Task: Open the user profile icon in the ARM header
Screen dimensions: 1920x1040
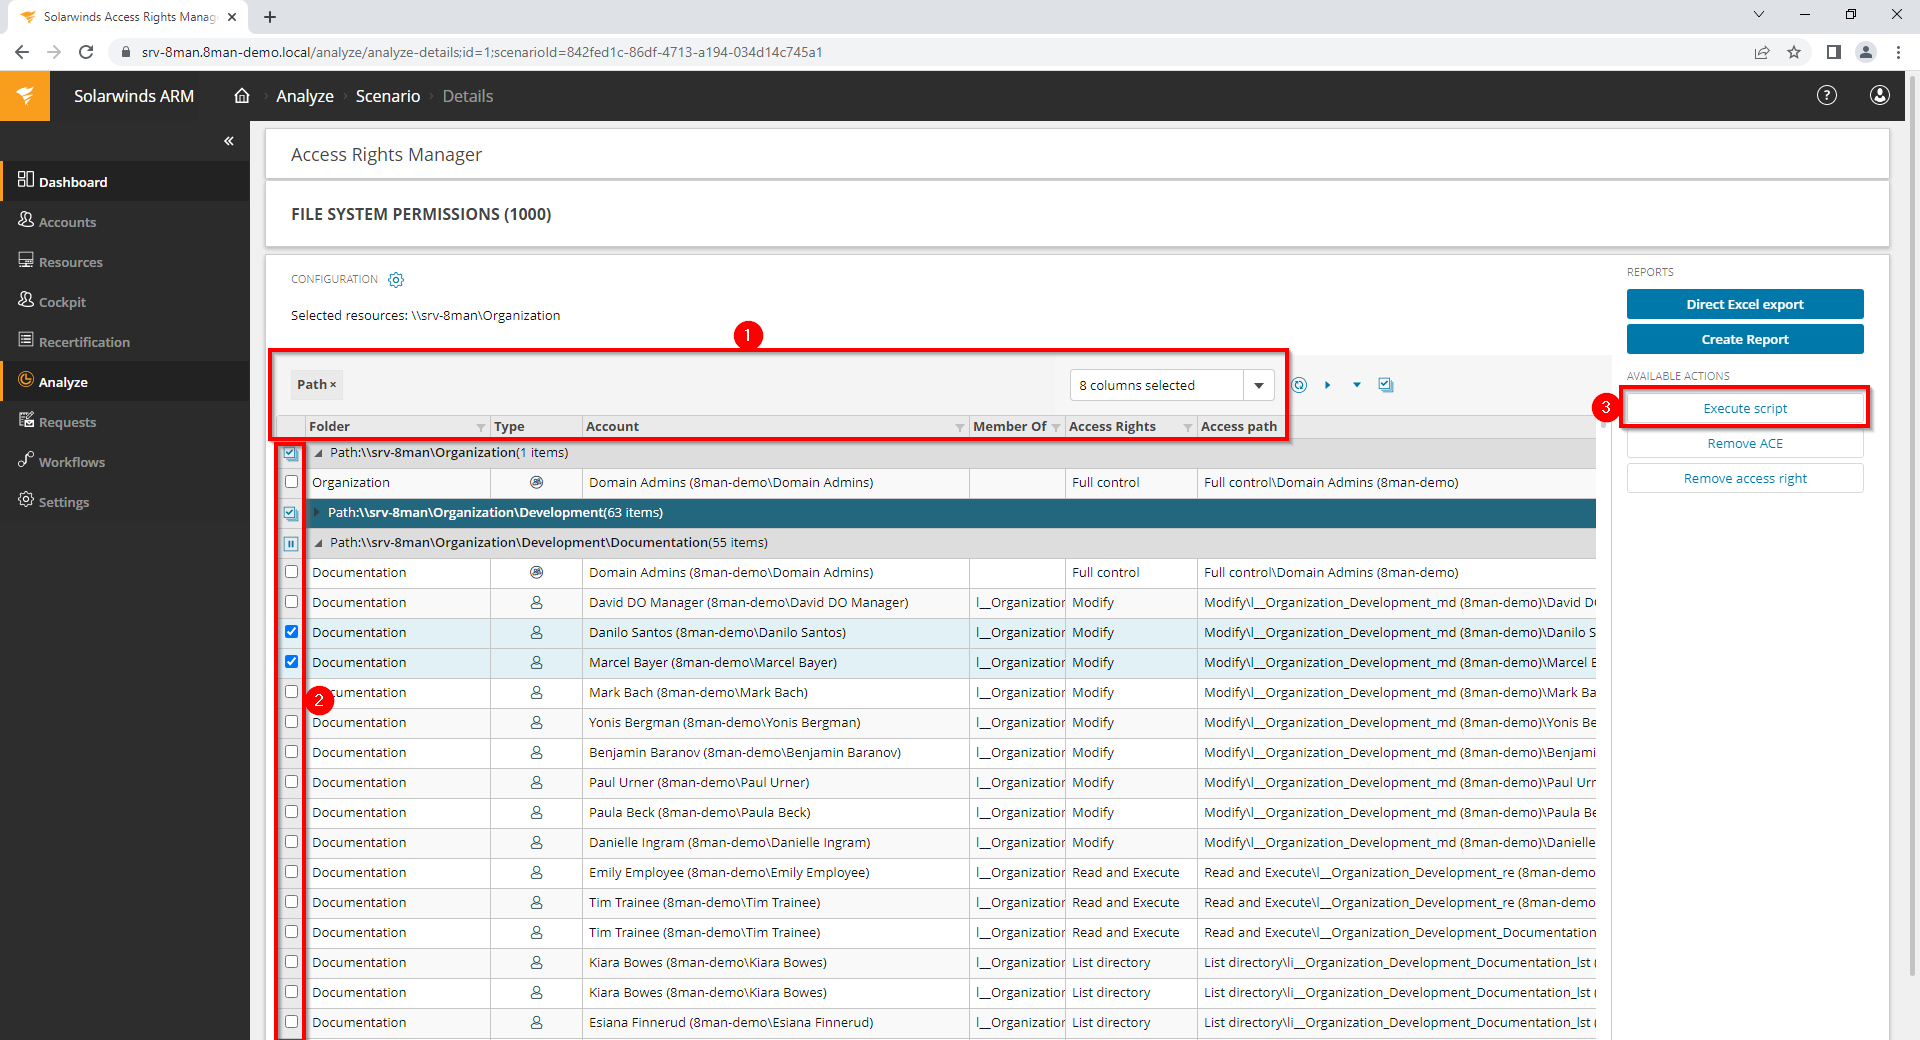Action: click(x=1879, y=95)
